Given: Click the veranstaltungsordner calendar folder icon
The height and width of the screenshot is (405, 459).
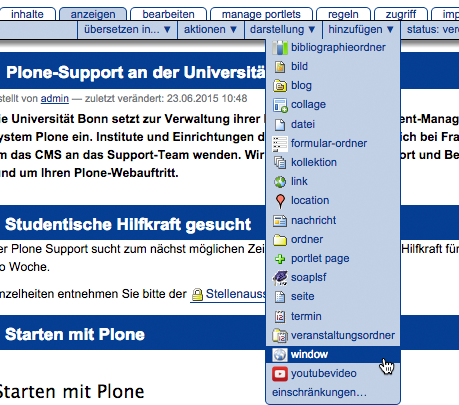Looking at the screenshot, I should (280, 336).
